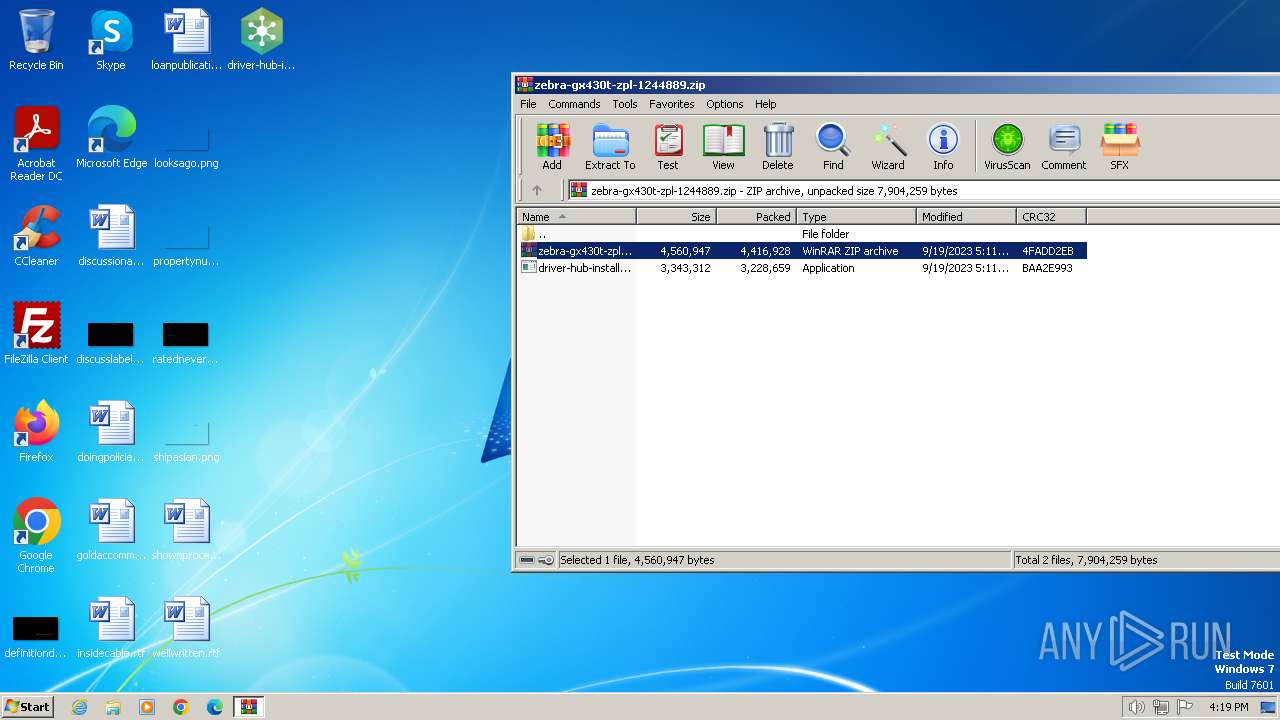Open the Skype desktop shortcut
The height and width of the screenshot is (720, 1280).
(x=111, y=40)
